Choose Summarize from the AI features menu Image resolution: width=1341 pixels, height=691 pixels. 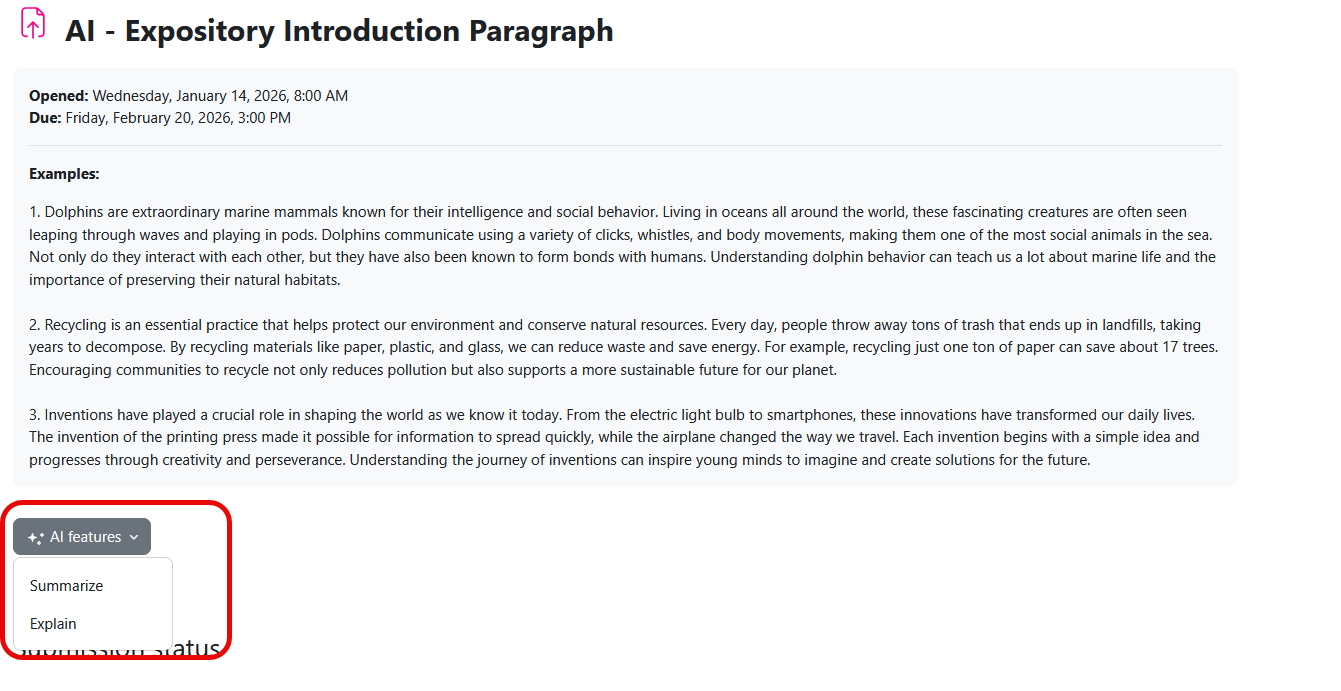pos(67,586)
